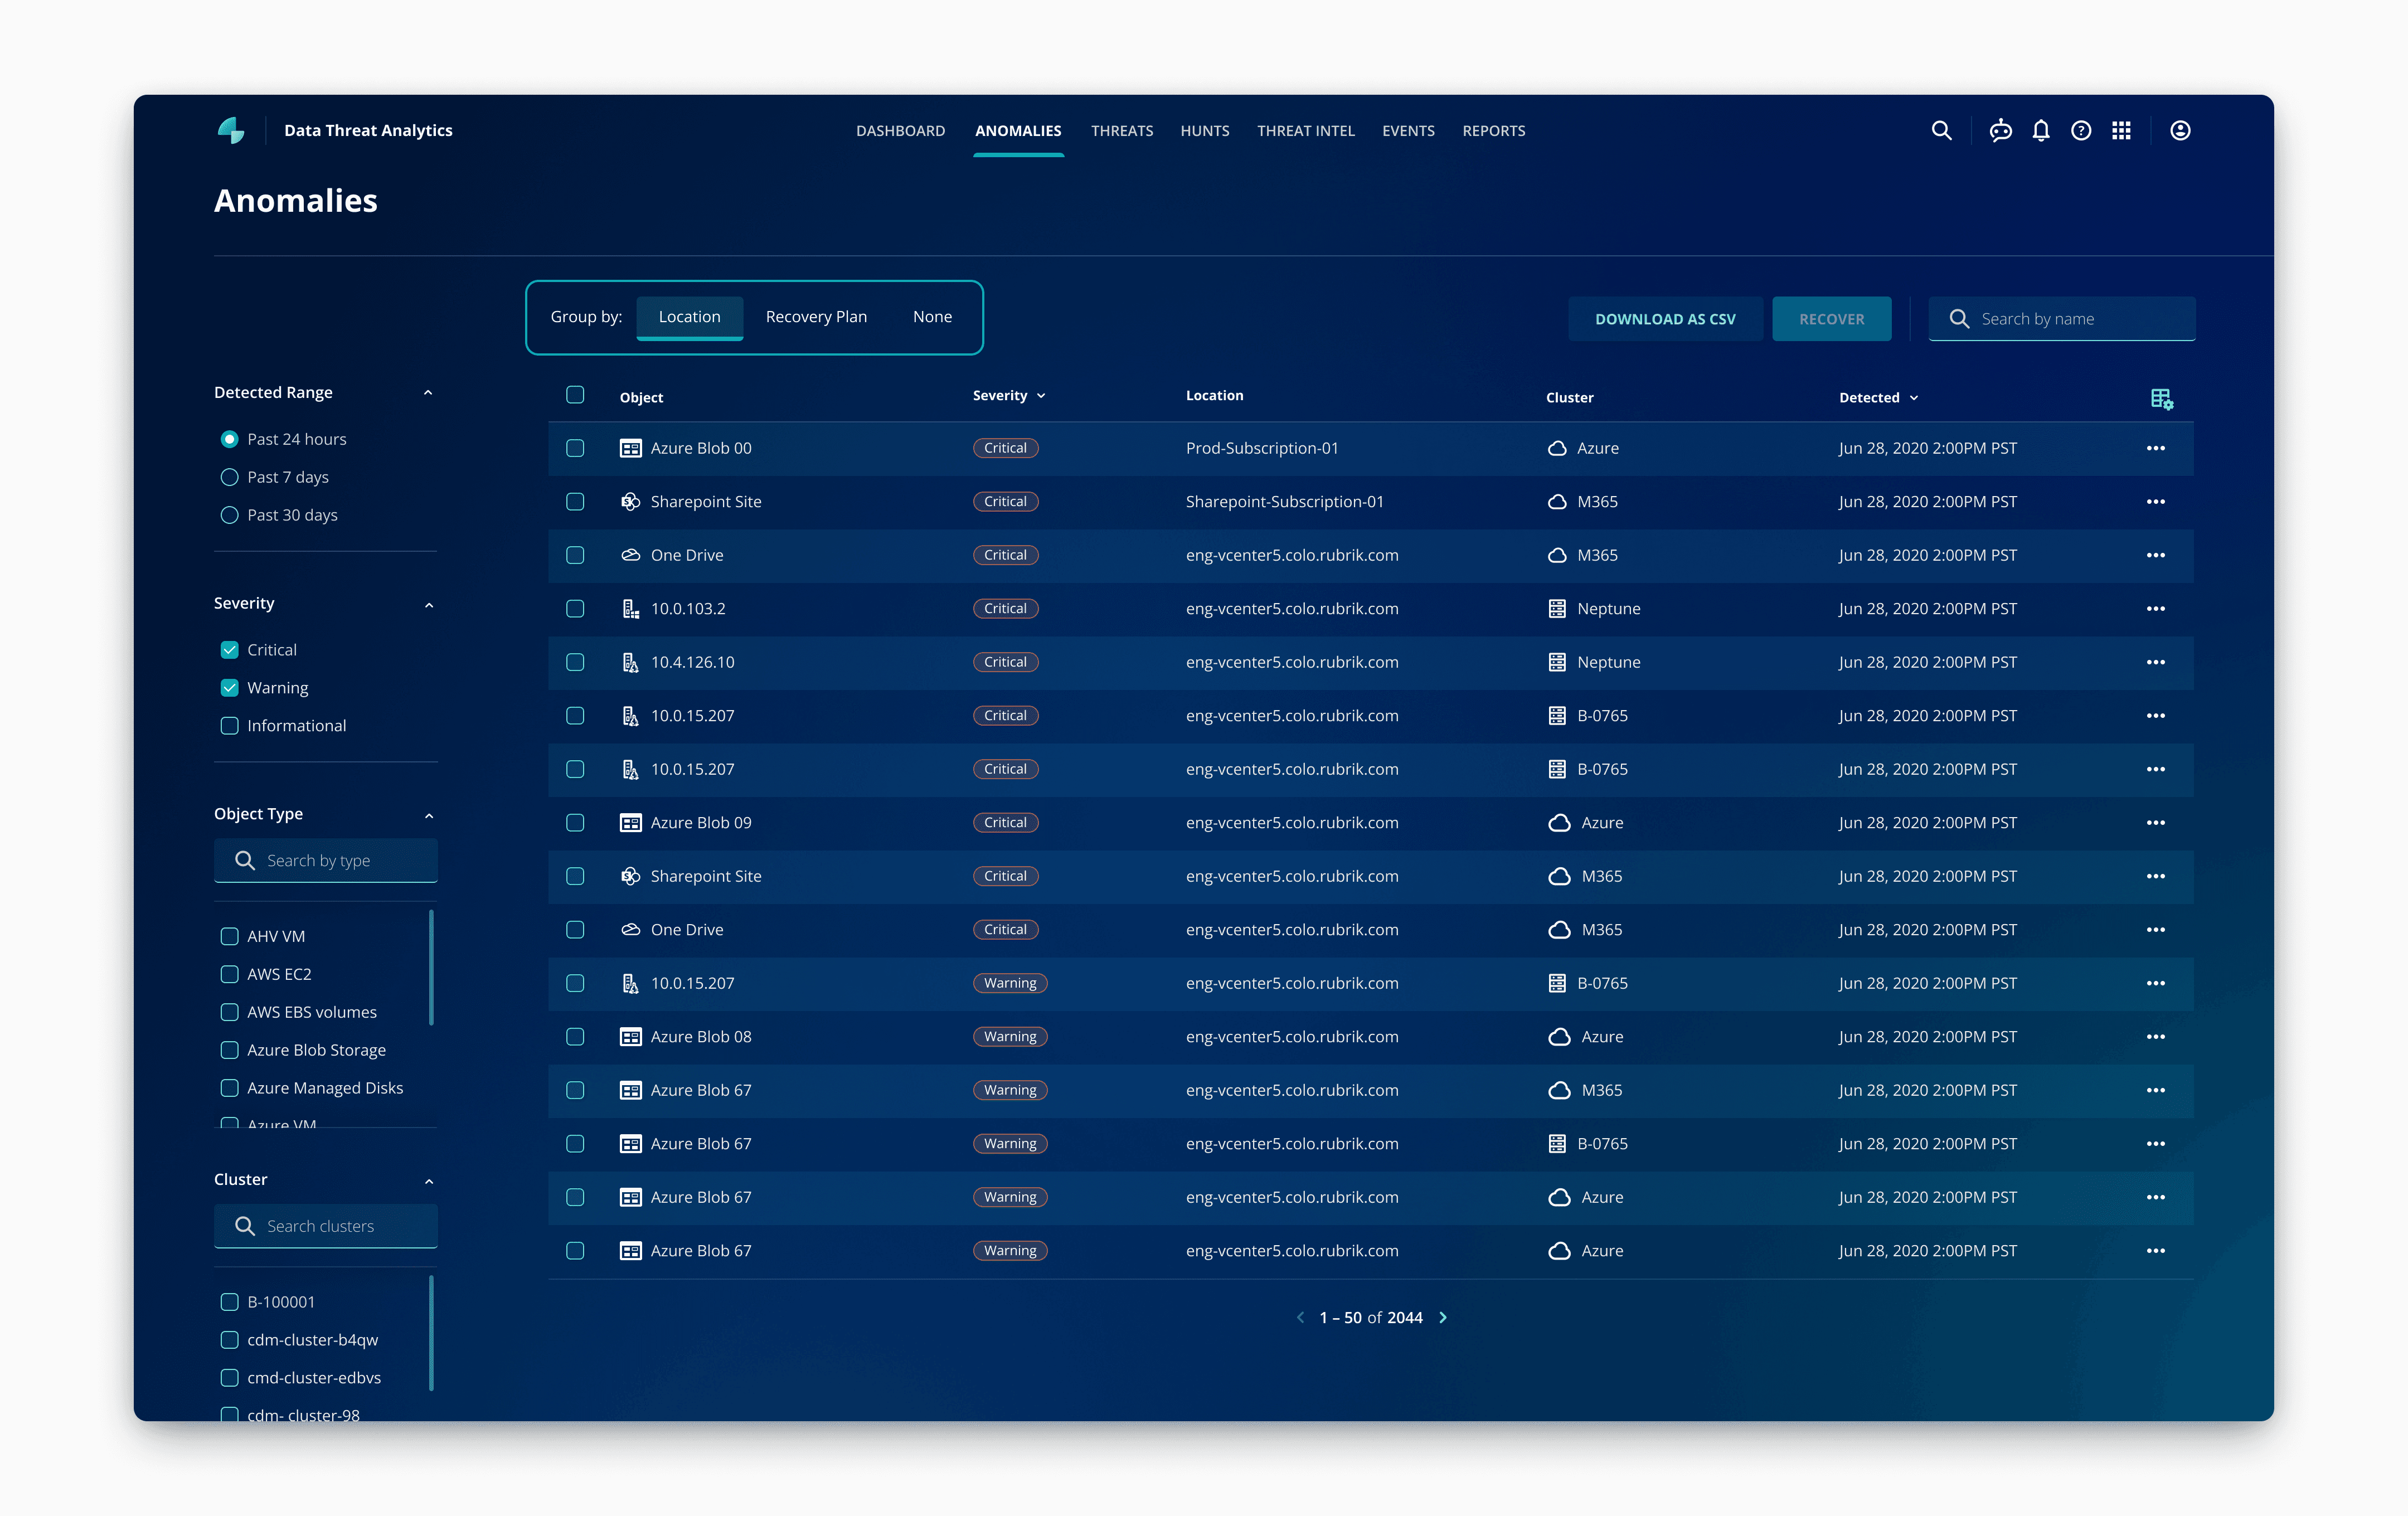The width and height of the screenshot is (2408, 1516).
Task: Click the notifications bell icon
Action: click(x=2041, y=131)
